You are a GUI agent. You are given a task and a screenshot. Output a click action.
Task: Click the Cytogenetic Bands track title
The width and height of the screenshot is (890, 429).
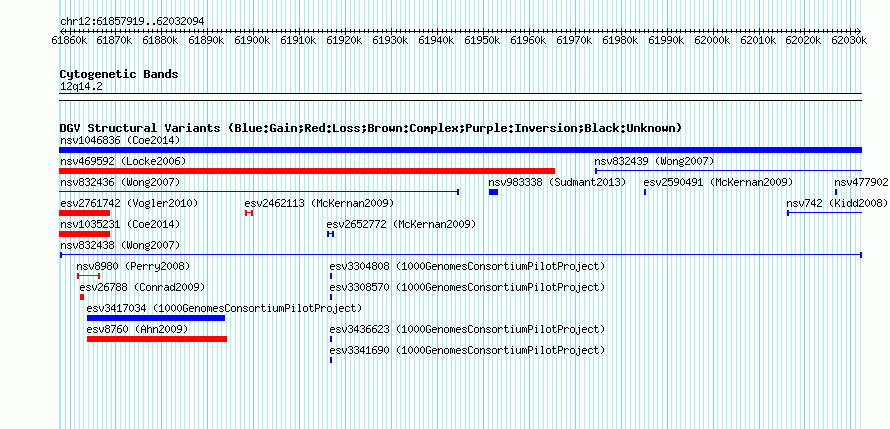tap(119, 74)
